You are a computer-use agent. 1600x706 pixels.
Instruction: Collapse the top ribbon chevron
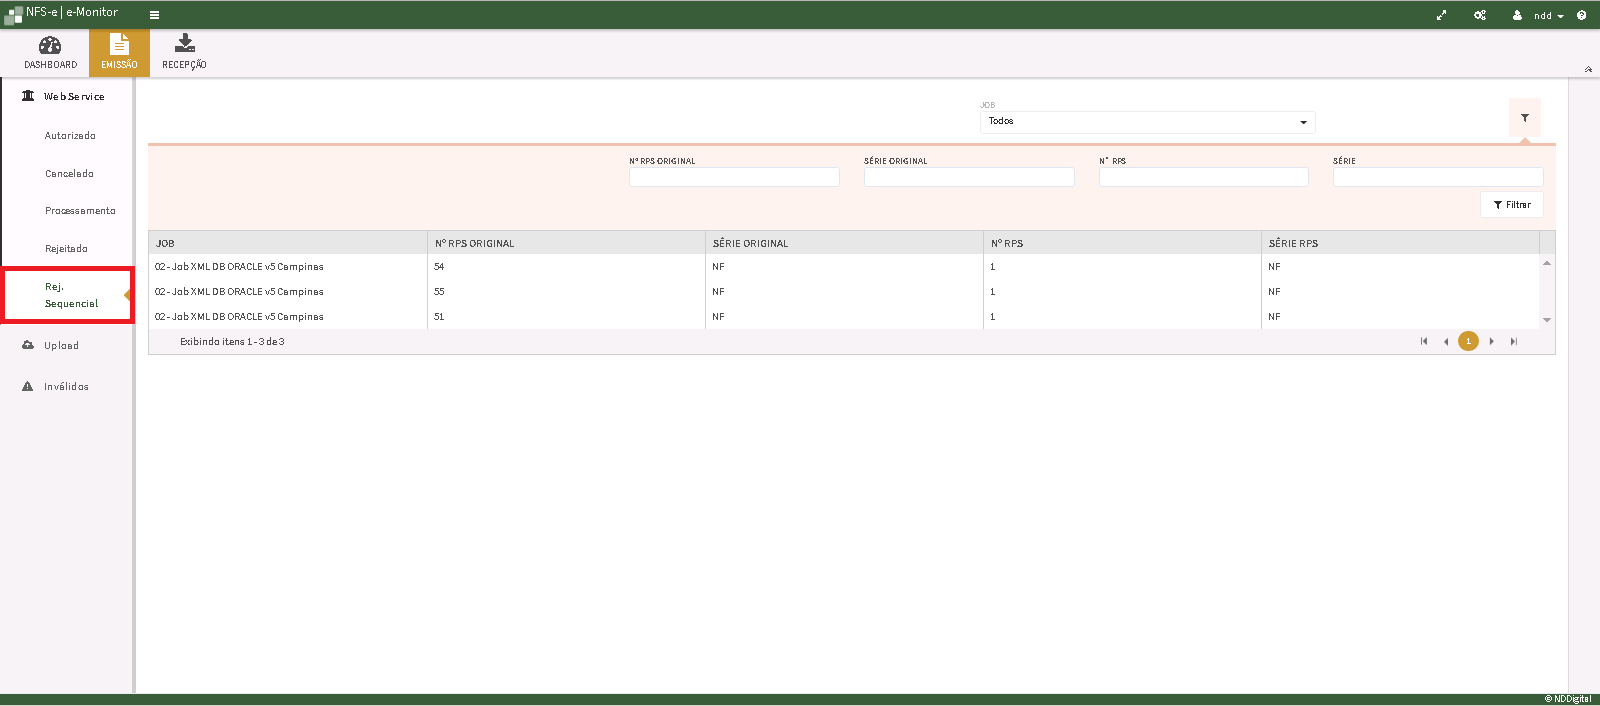[x=1588, y=69]
